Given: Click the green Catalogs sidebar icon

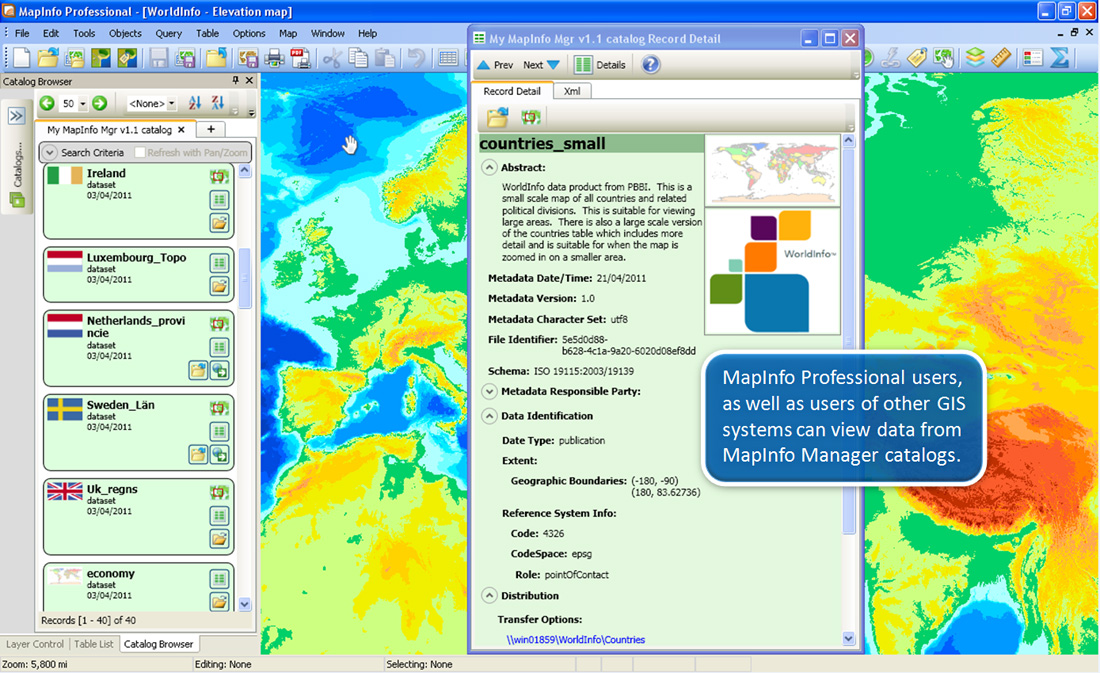Looking at the screenshot, I should [x=17, y=201].
